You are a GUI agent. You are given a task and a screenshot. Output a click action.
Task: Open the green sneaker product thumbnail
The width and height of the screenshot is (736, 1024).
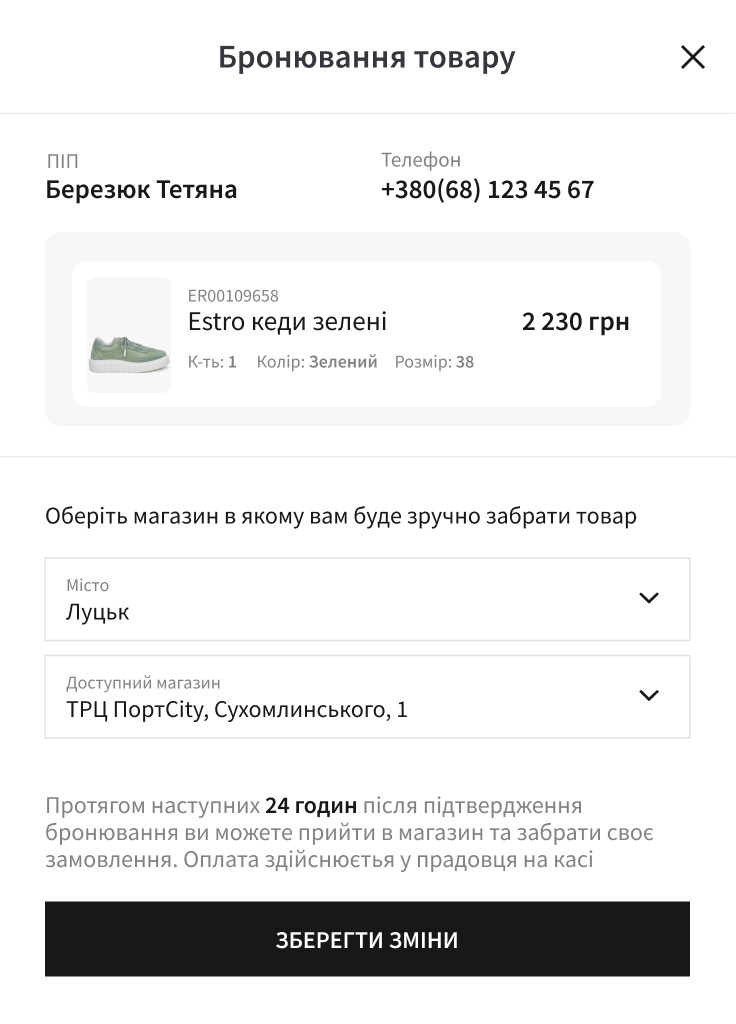[129, 335]
